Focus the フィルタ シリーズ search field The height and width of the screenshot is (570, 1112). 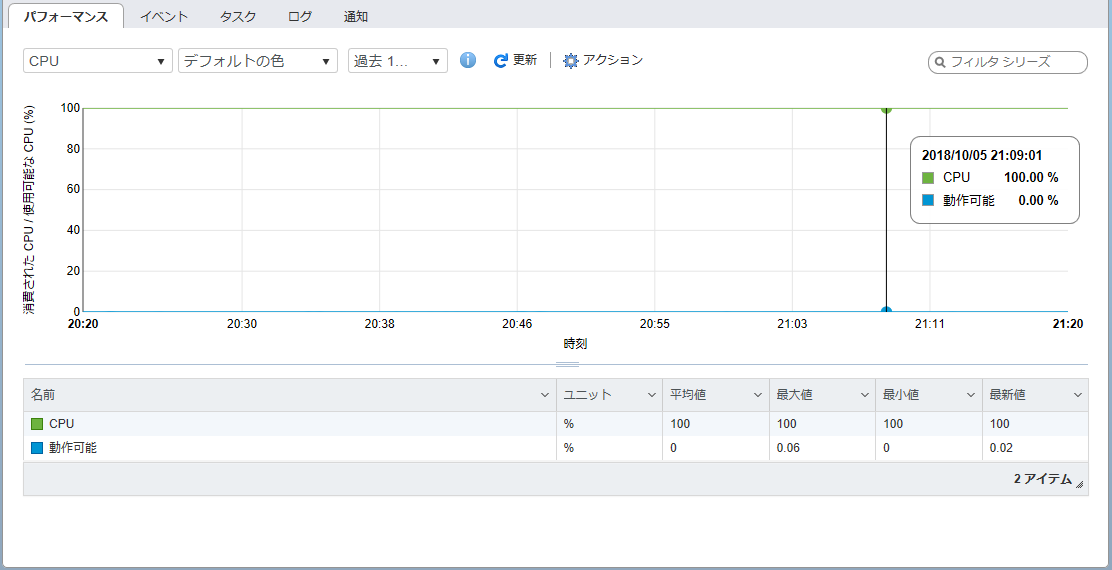pos(1012,62)
